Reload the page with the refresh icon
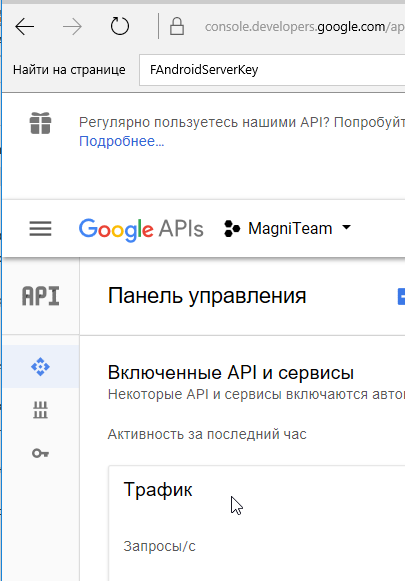Image resolution: width=405 pixels, height=581 pixels. coord(120,26)
